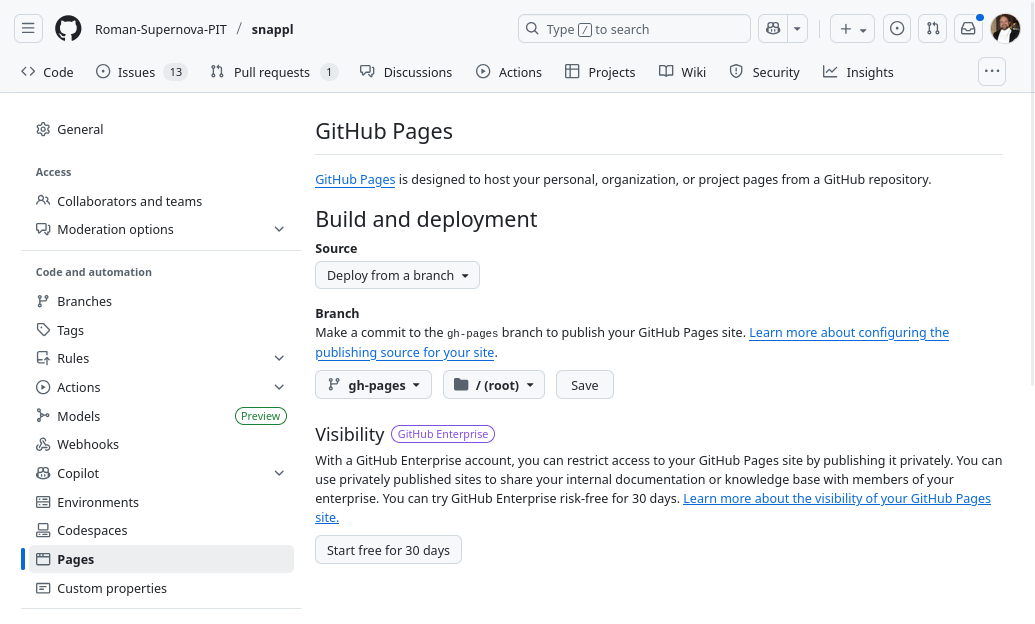Open notifications inbox icon
Viewport: 1035px width, 624px height.
968,29
